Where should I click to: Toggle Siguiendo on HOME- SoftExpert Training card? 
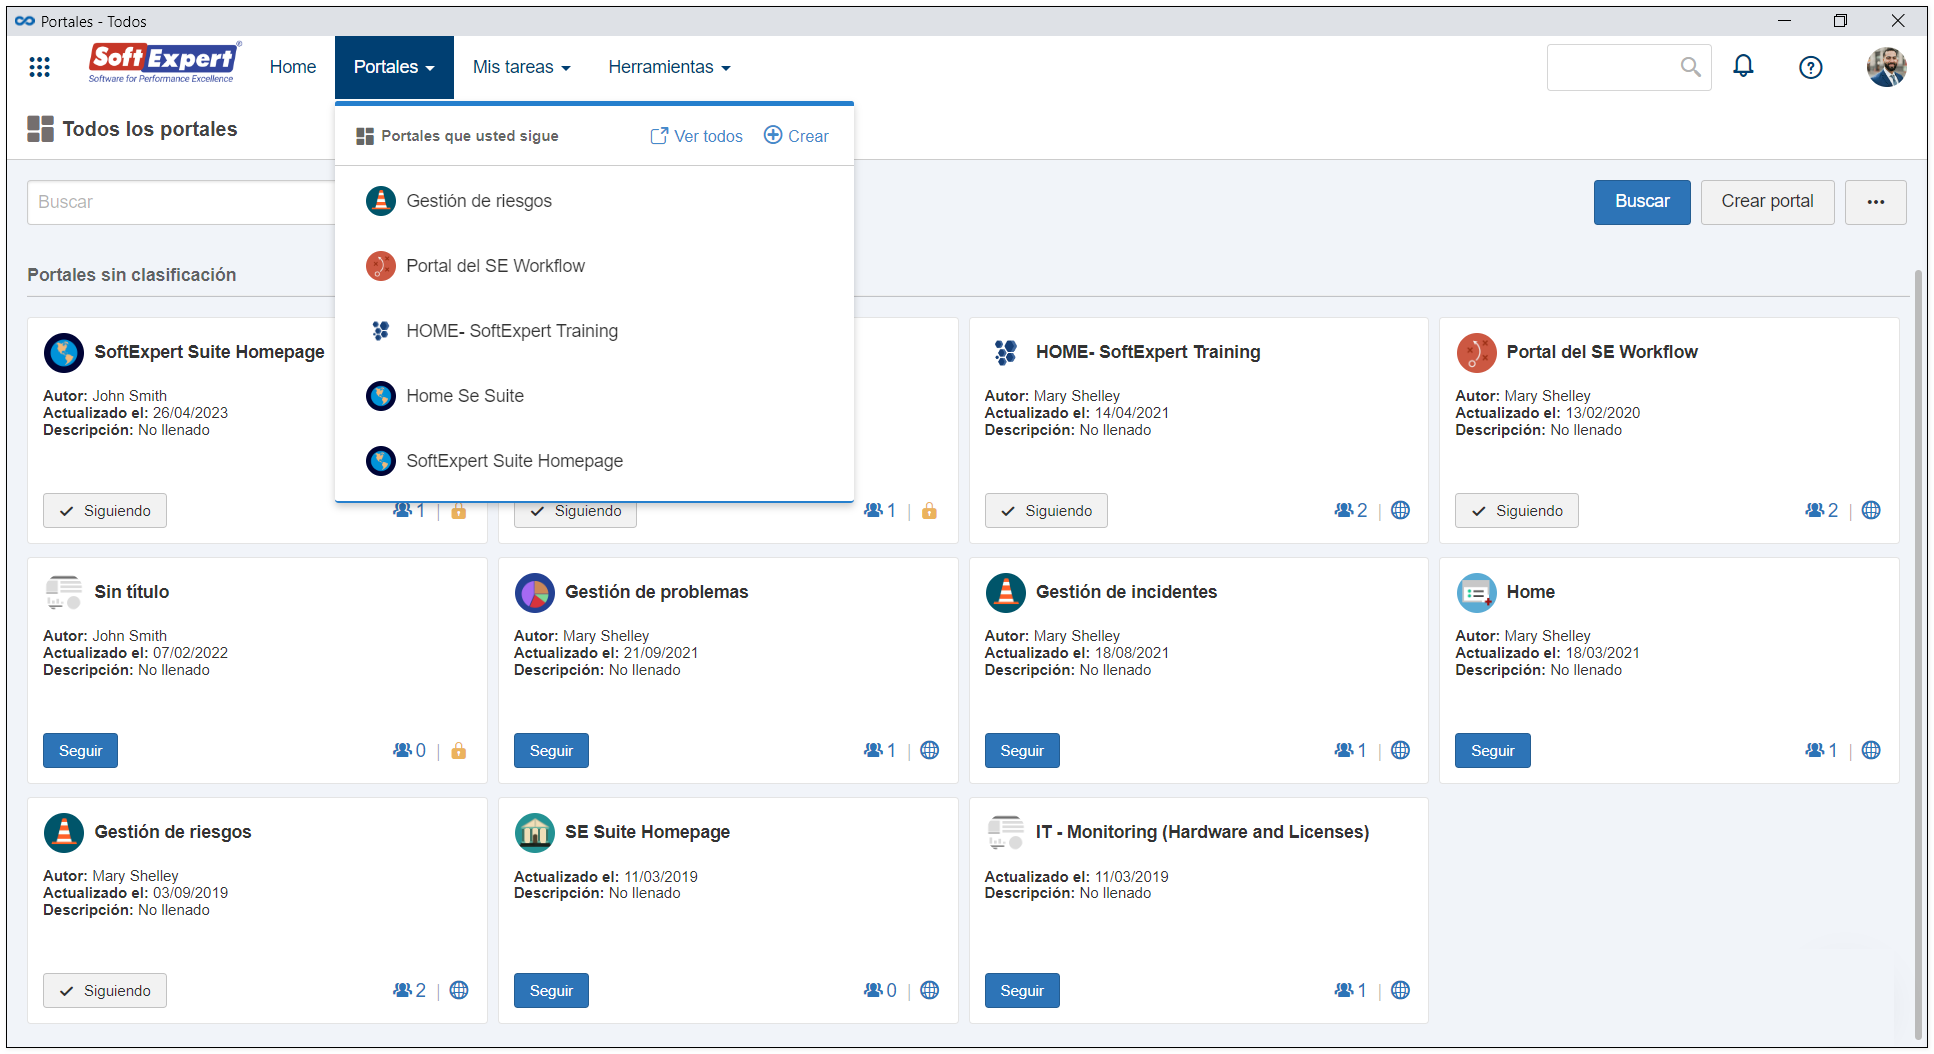[x=1046, y=511]
